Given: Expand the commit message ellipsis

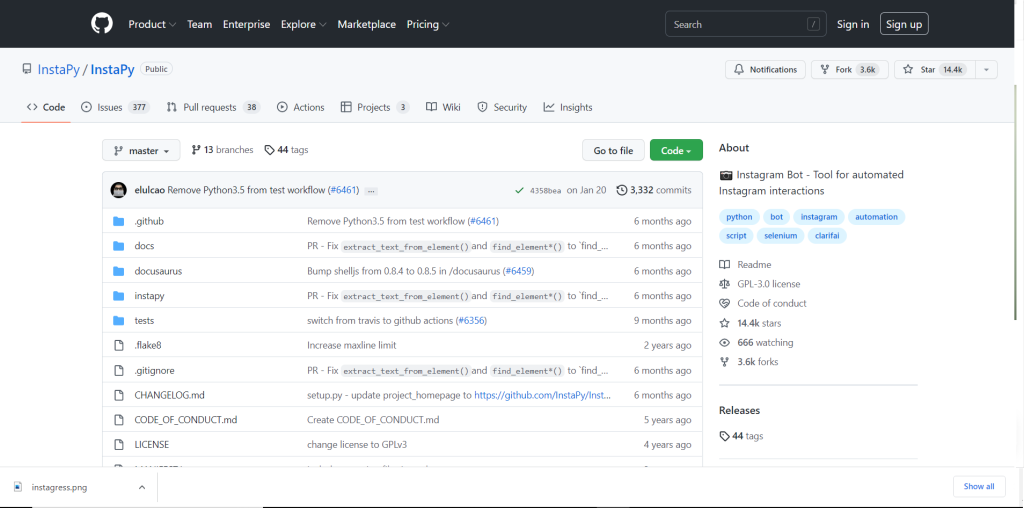Looking at the screenshot, I should [371, 190].
